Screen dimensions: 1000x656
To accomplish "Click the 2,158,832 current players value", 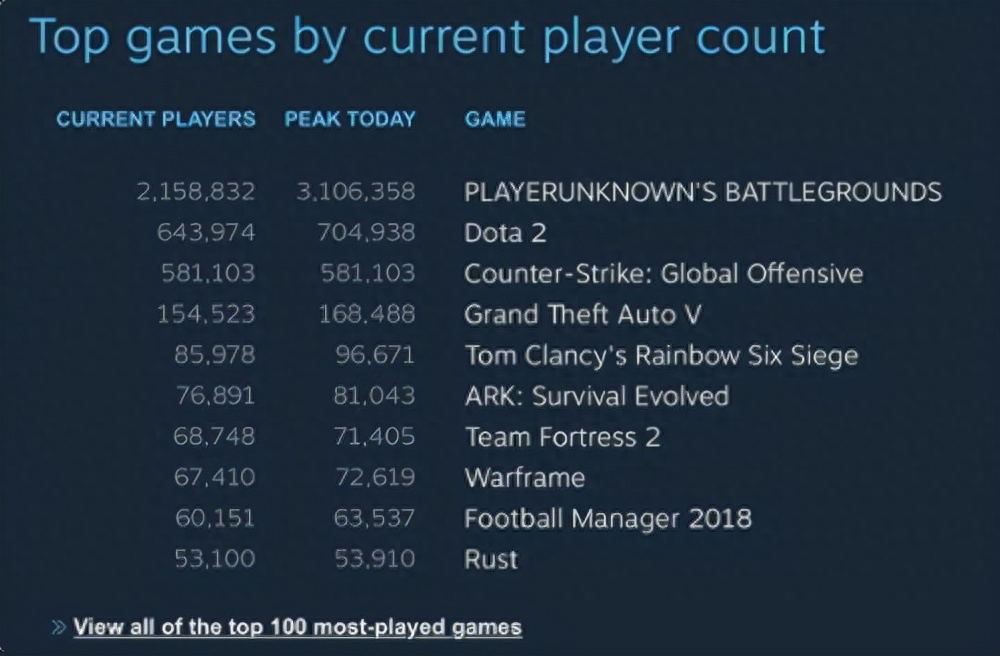I will 196,192.
